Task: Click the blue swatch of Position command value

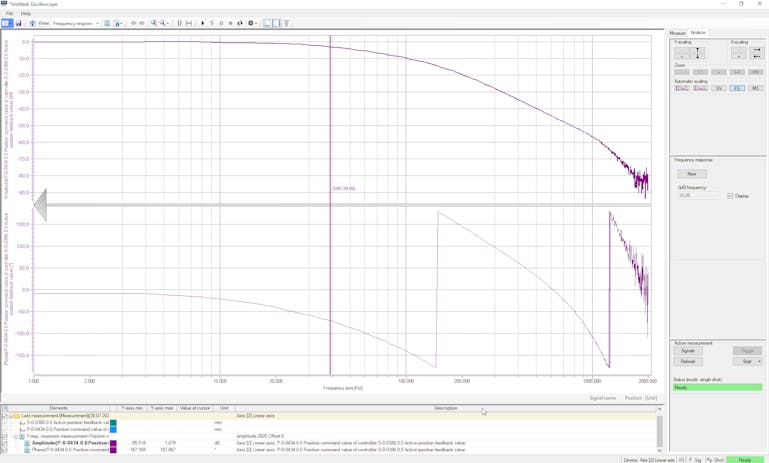Action: click(x=113, y=429)
